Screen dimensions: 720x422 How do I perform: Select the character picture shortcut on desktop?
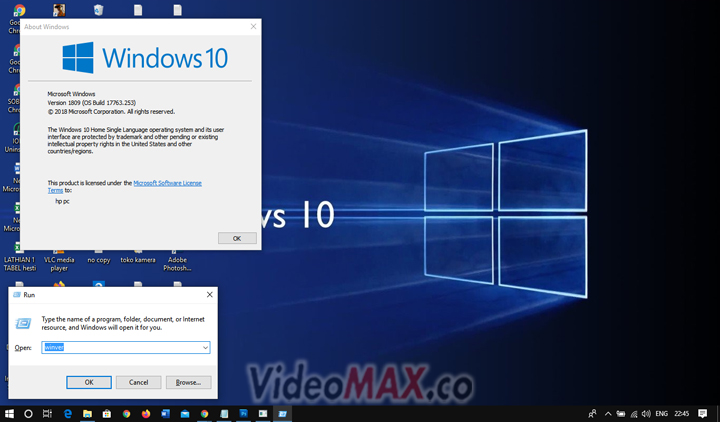click(59, 10)
